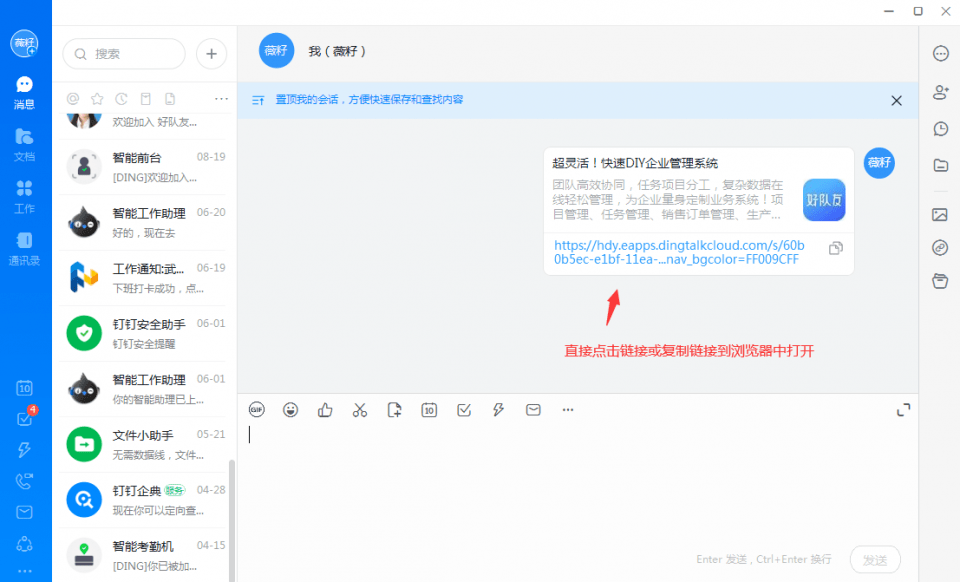
Task: Click the add member icon on right panel
Action: (x=940, y=92)
